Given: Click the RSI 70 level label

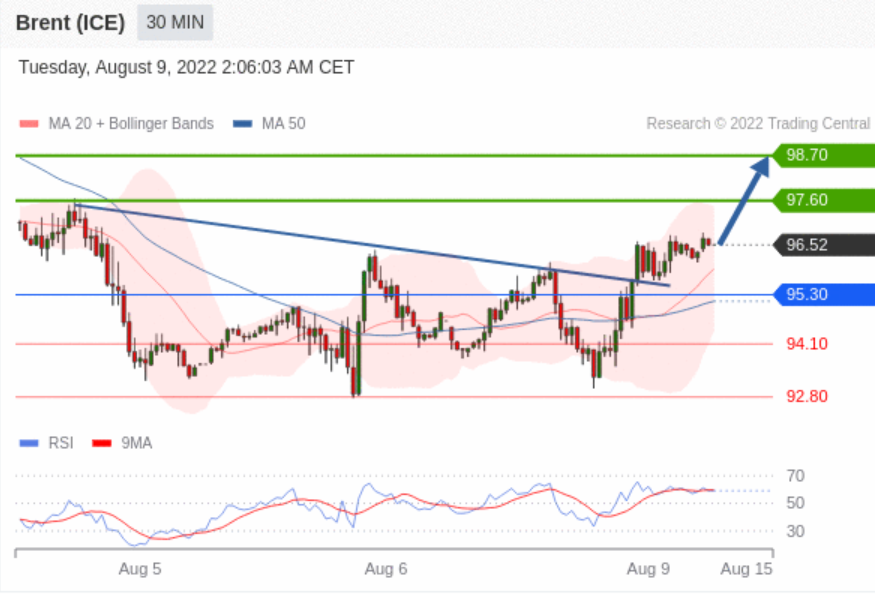Looking at the screenshot, I should [795, 475].
